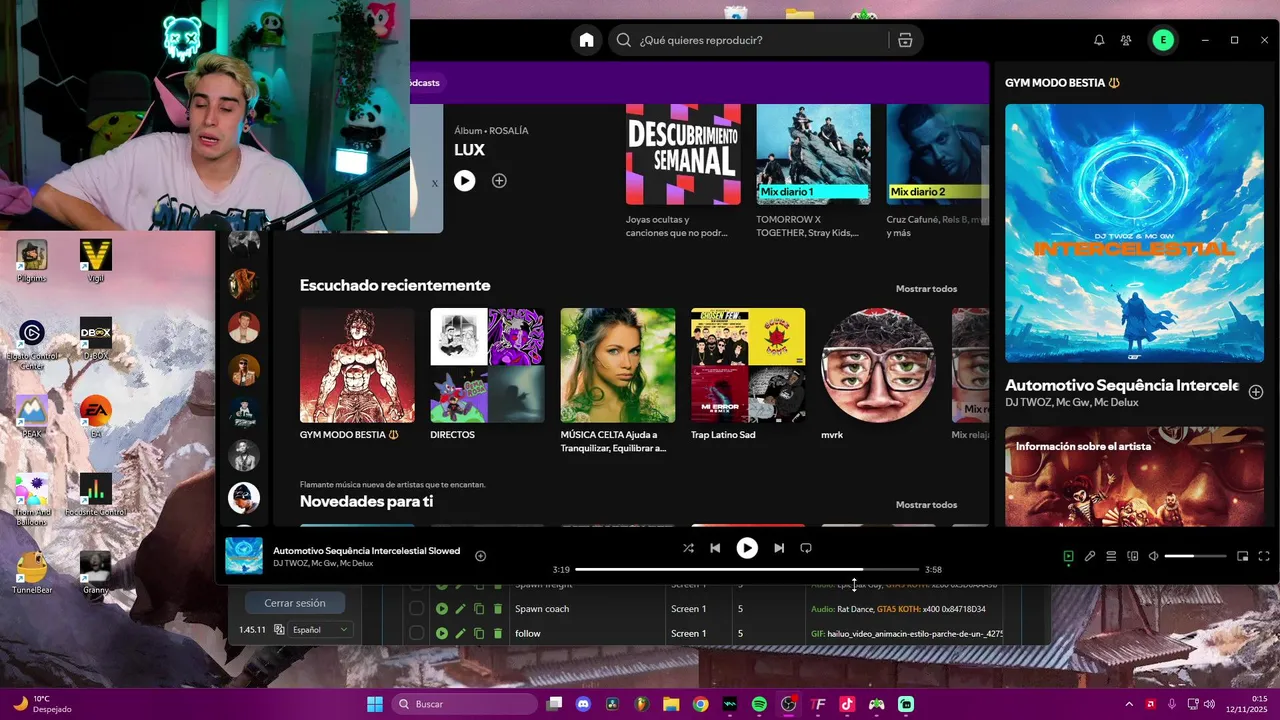Open the green E profile avatar
1280x720 pixels.
[1162, 40]
